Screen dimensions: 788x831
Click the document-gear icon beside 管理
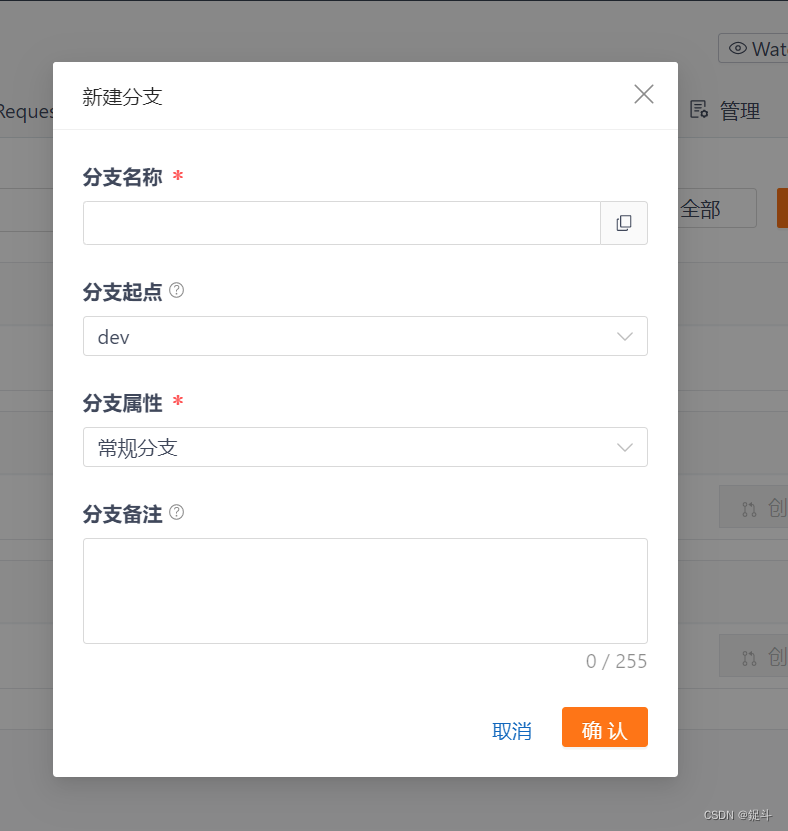tap(700, 110)
